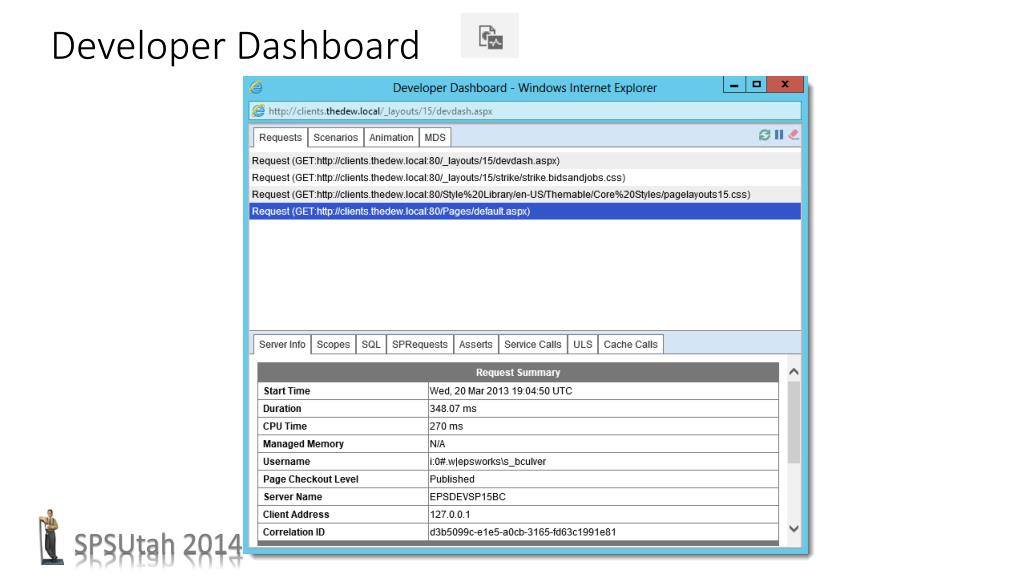View the Asserts tab
1024x576 pixels.
point(475,345)
